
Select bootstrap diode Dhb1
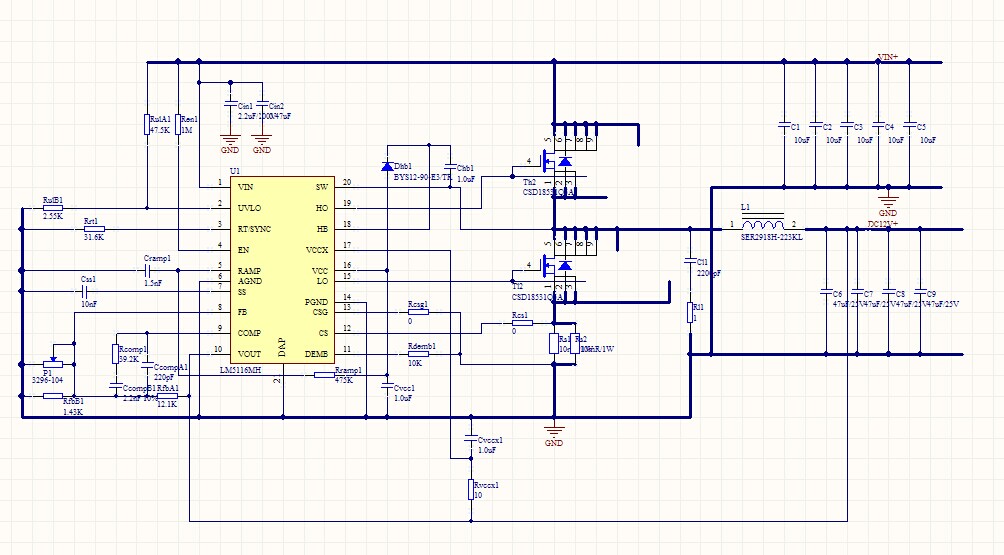coord(387,166)
